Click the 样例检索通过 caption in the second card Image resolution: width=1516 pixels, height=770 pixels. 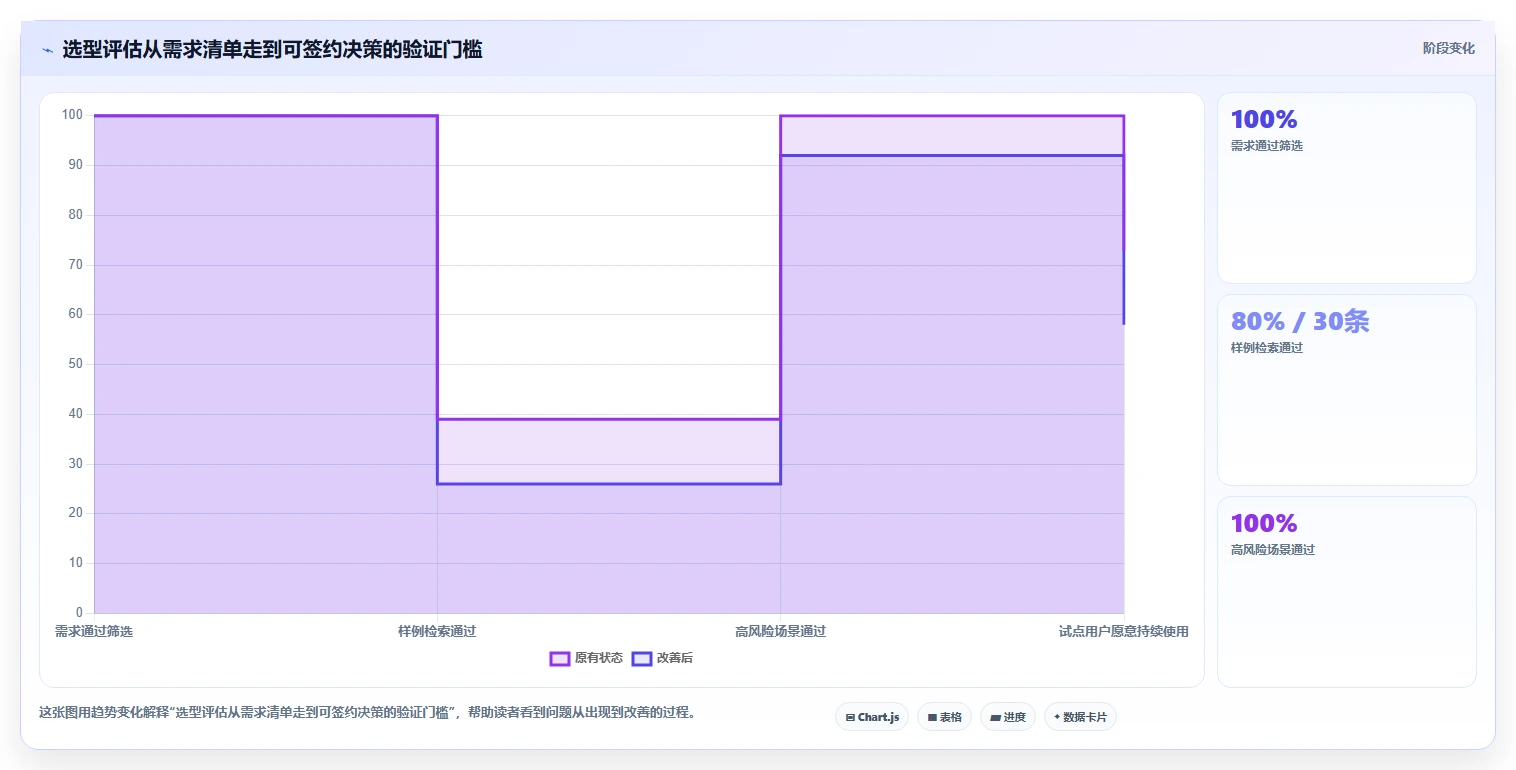(1267, 348)
